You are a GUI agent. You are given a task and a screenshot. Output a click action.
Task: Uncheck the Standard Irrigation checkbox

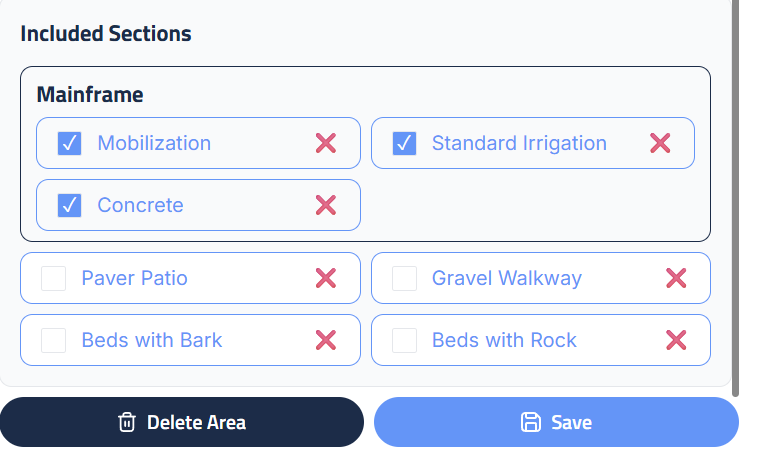tap(404, 143)
